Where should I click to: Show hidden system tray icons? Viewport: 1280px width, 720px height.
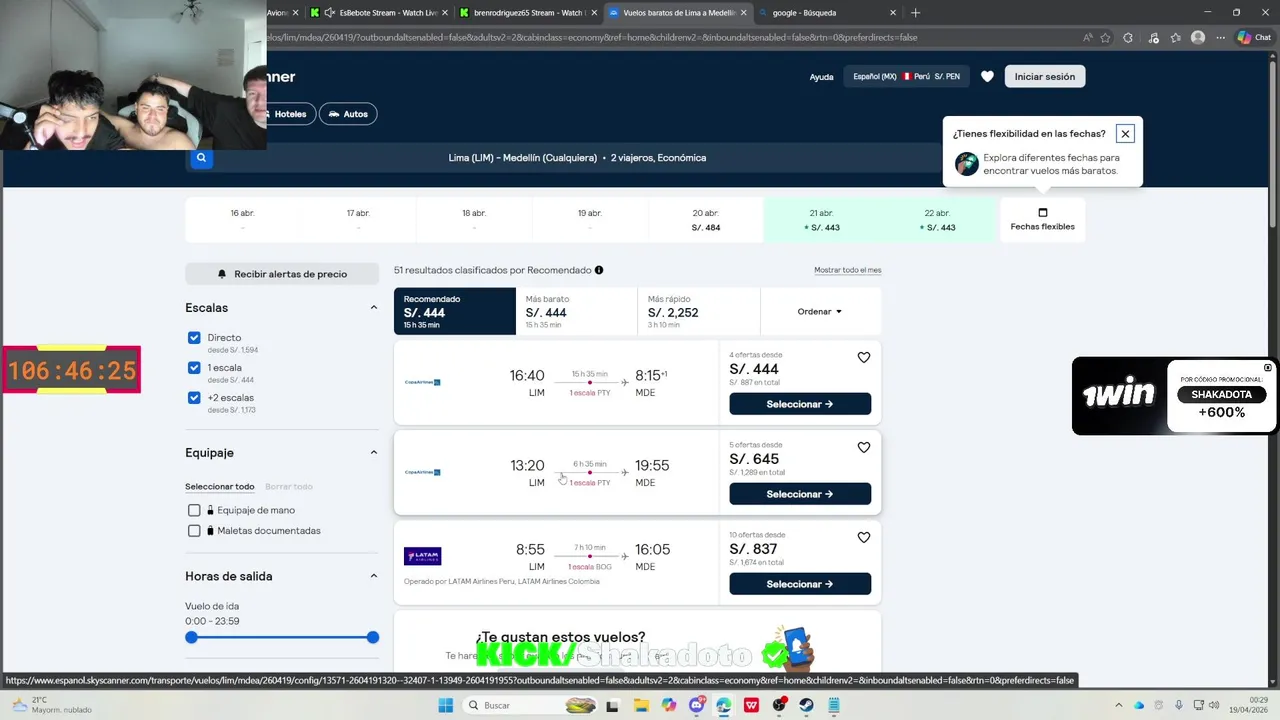[x=1118, y=705]
